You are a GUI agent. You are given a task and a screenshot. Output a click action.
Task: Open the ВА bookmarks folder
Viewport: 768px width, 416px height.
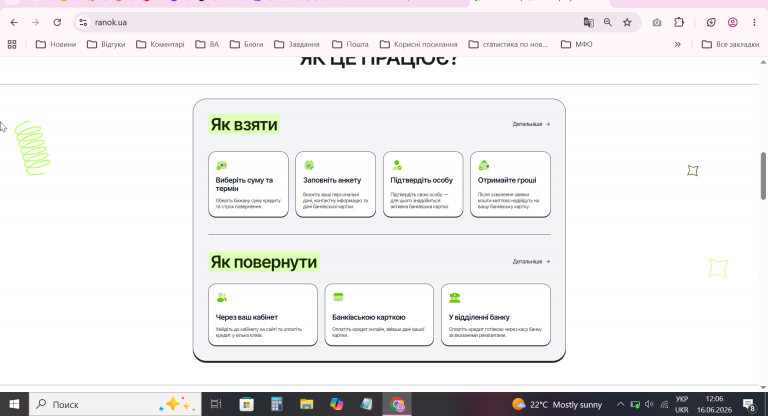coord(207,45)
